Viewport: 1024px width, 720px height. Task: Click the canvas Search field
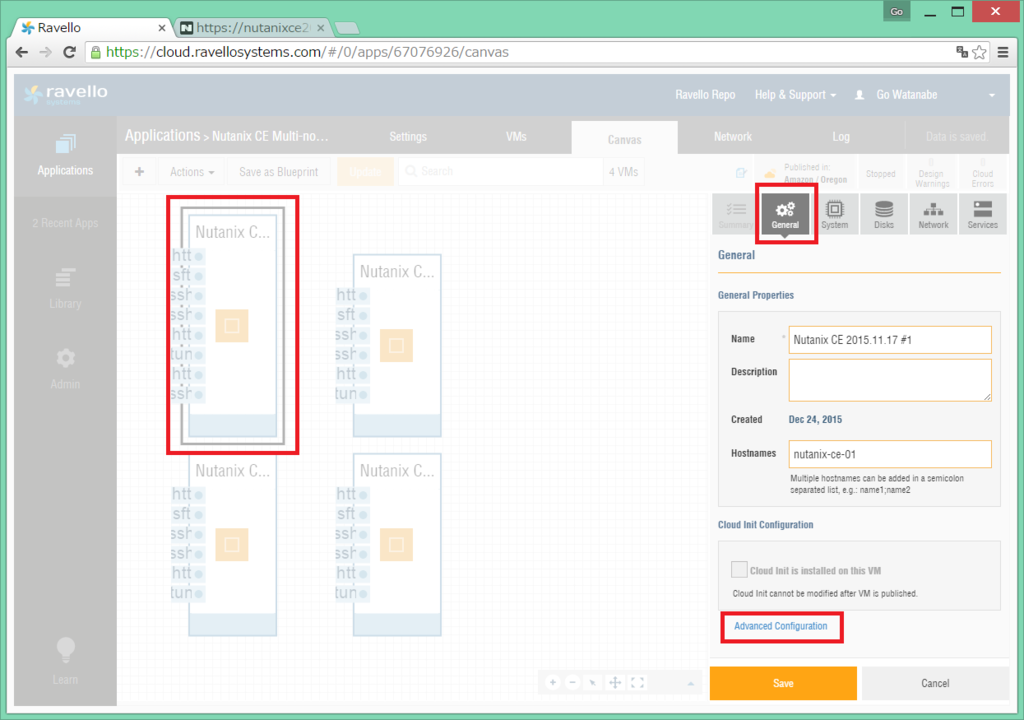pyautogui.click(x=500, y=171)
